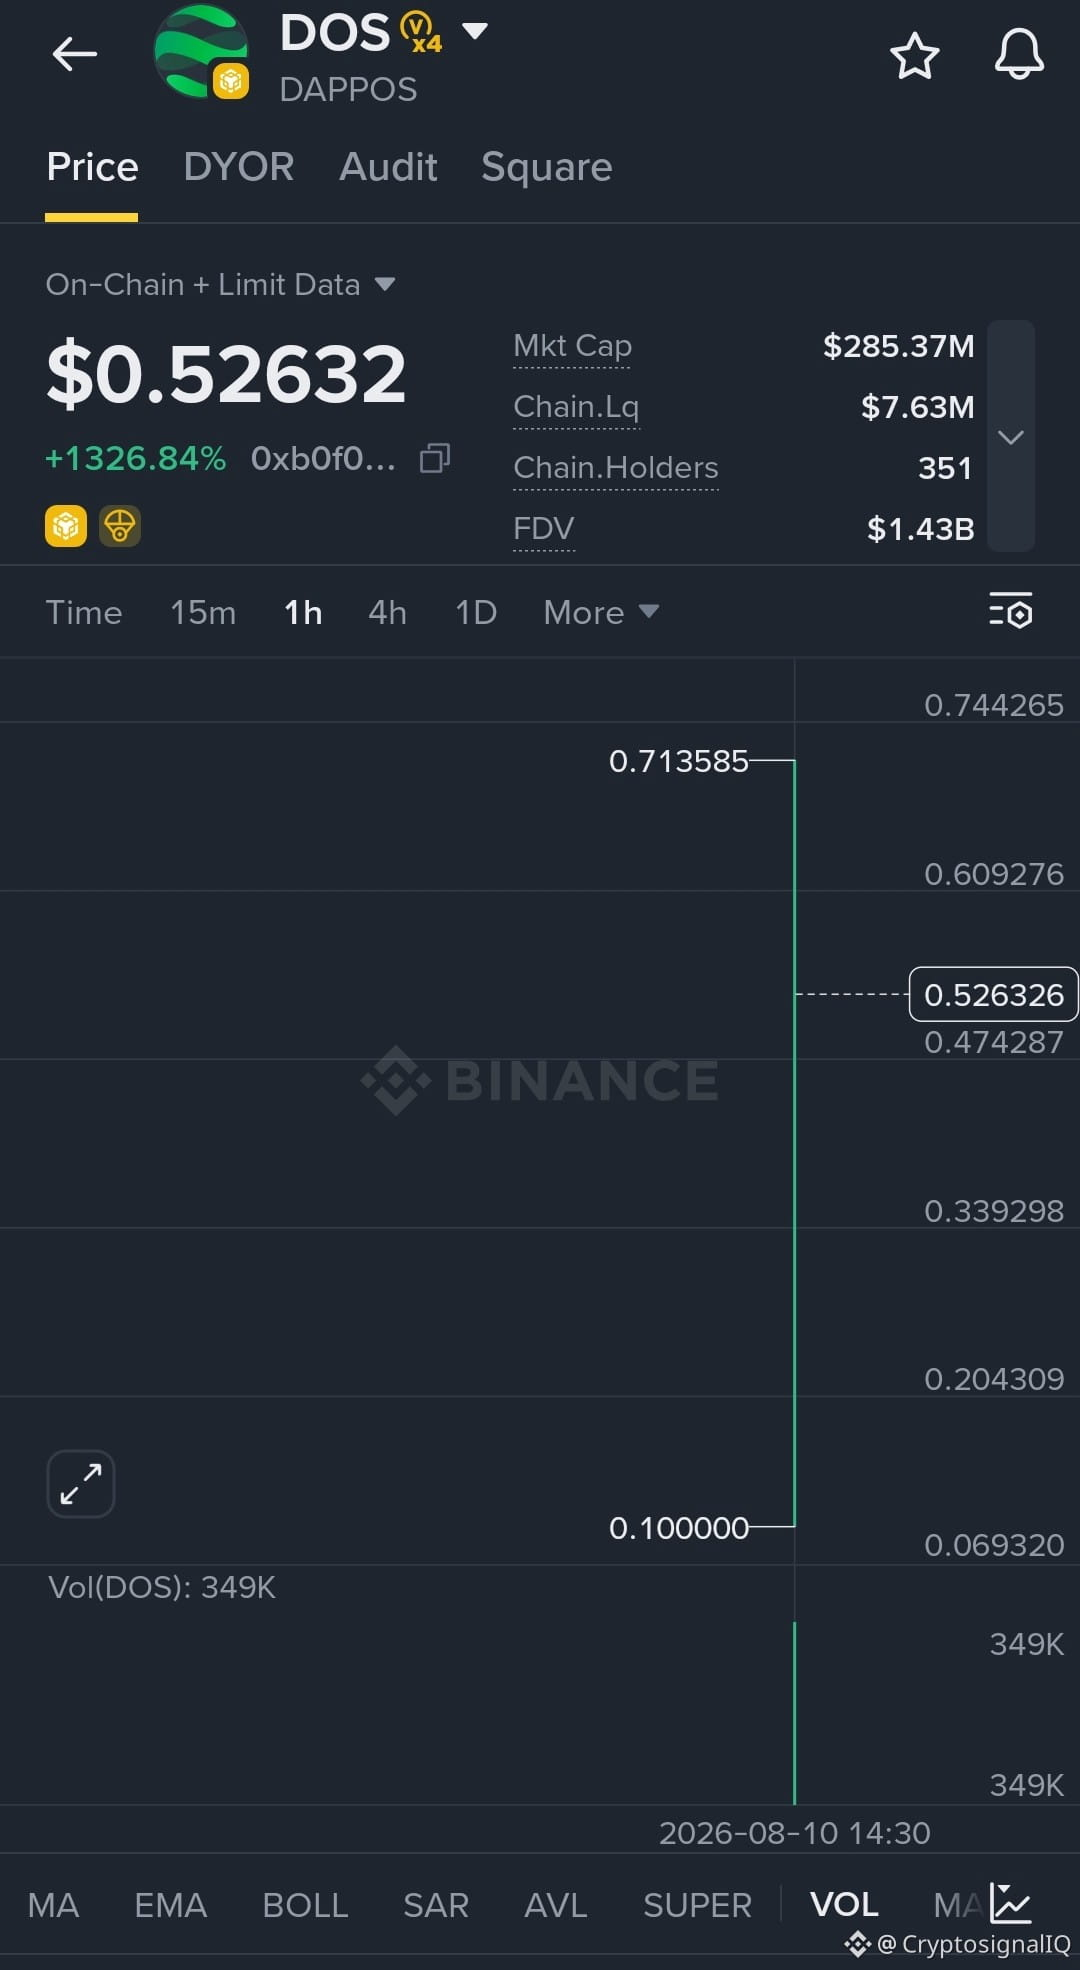The width and height of the screenshot is (1080, 1970).
Task: Expand the market stats chevron panel
Action: 1011,436
